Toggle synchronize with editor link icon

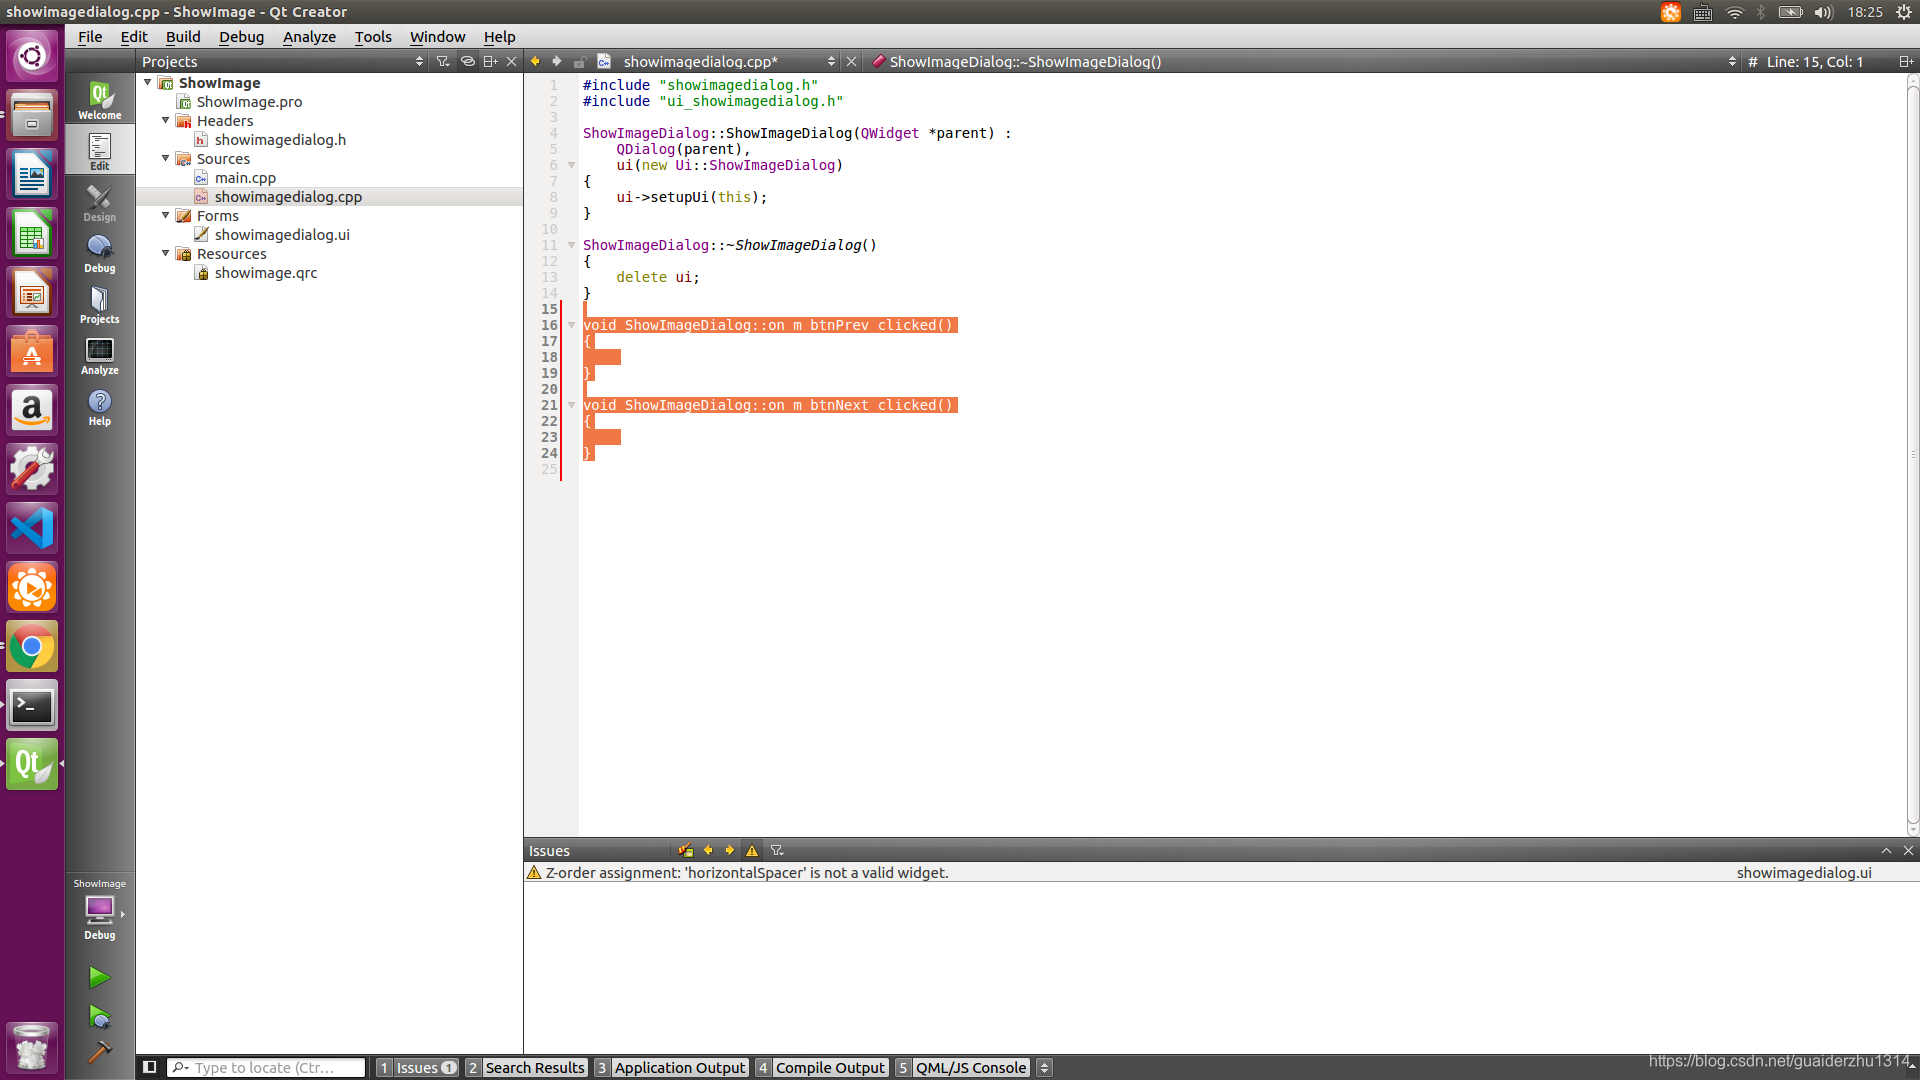467,61
